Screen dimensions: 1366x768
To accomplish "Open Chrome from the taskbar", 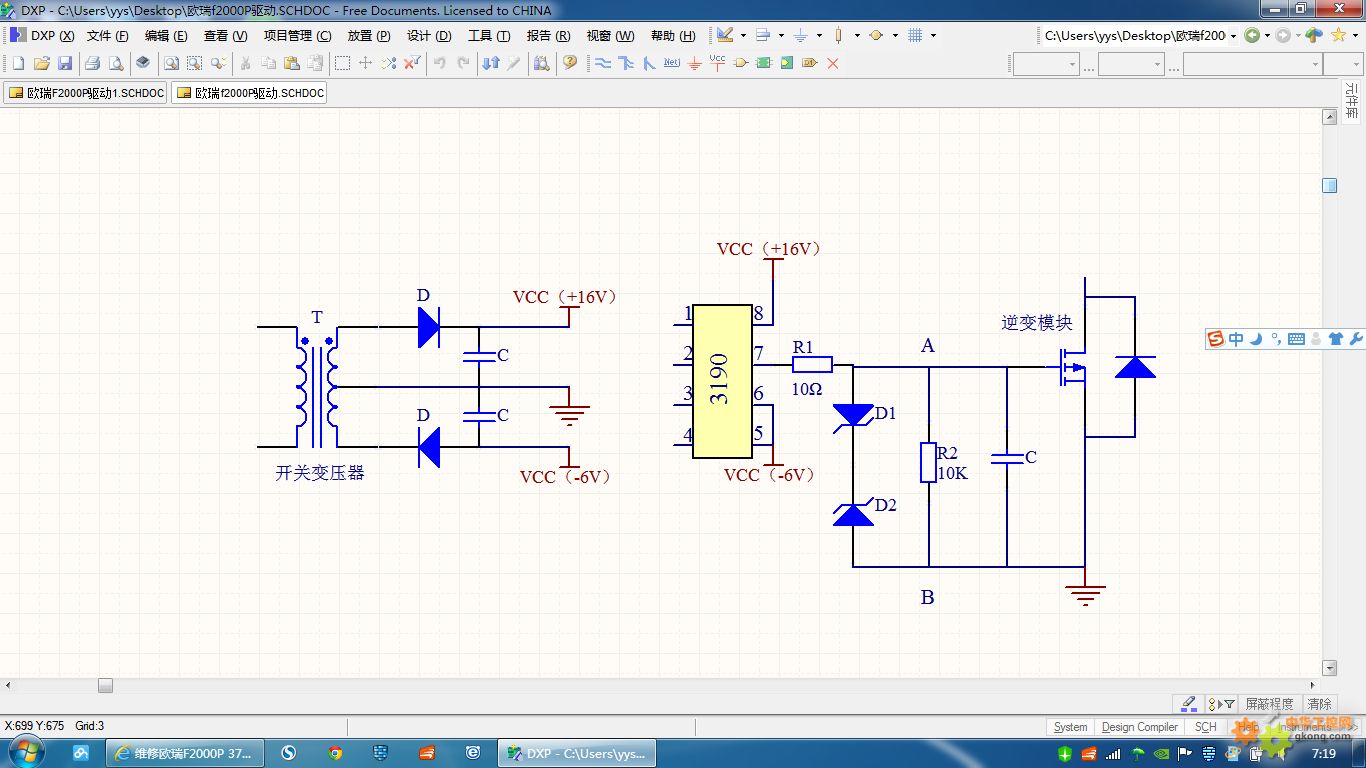I will (x=335, y=753).
